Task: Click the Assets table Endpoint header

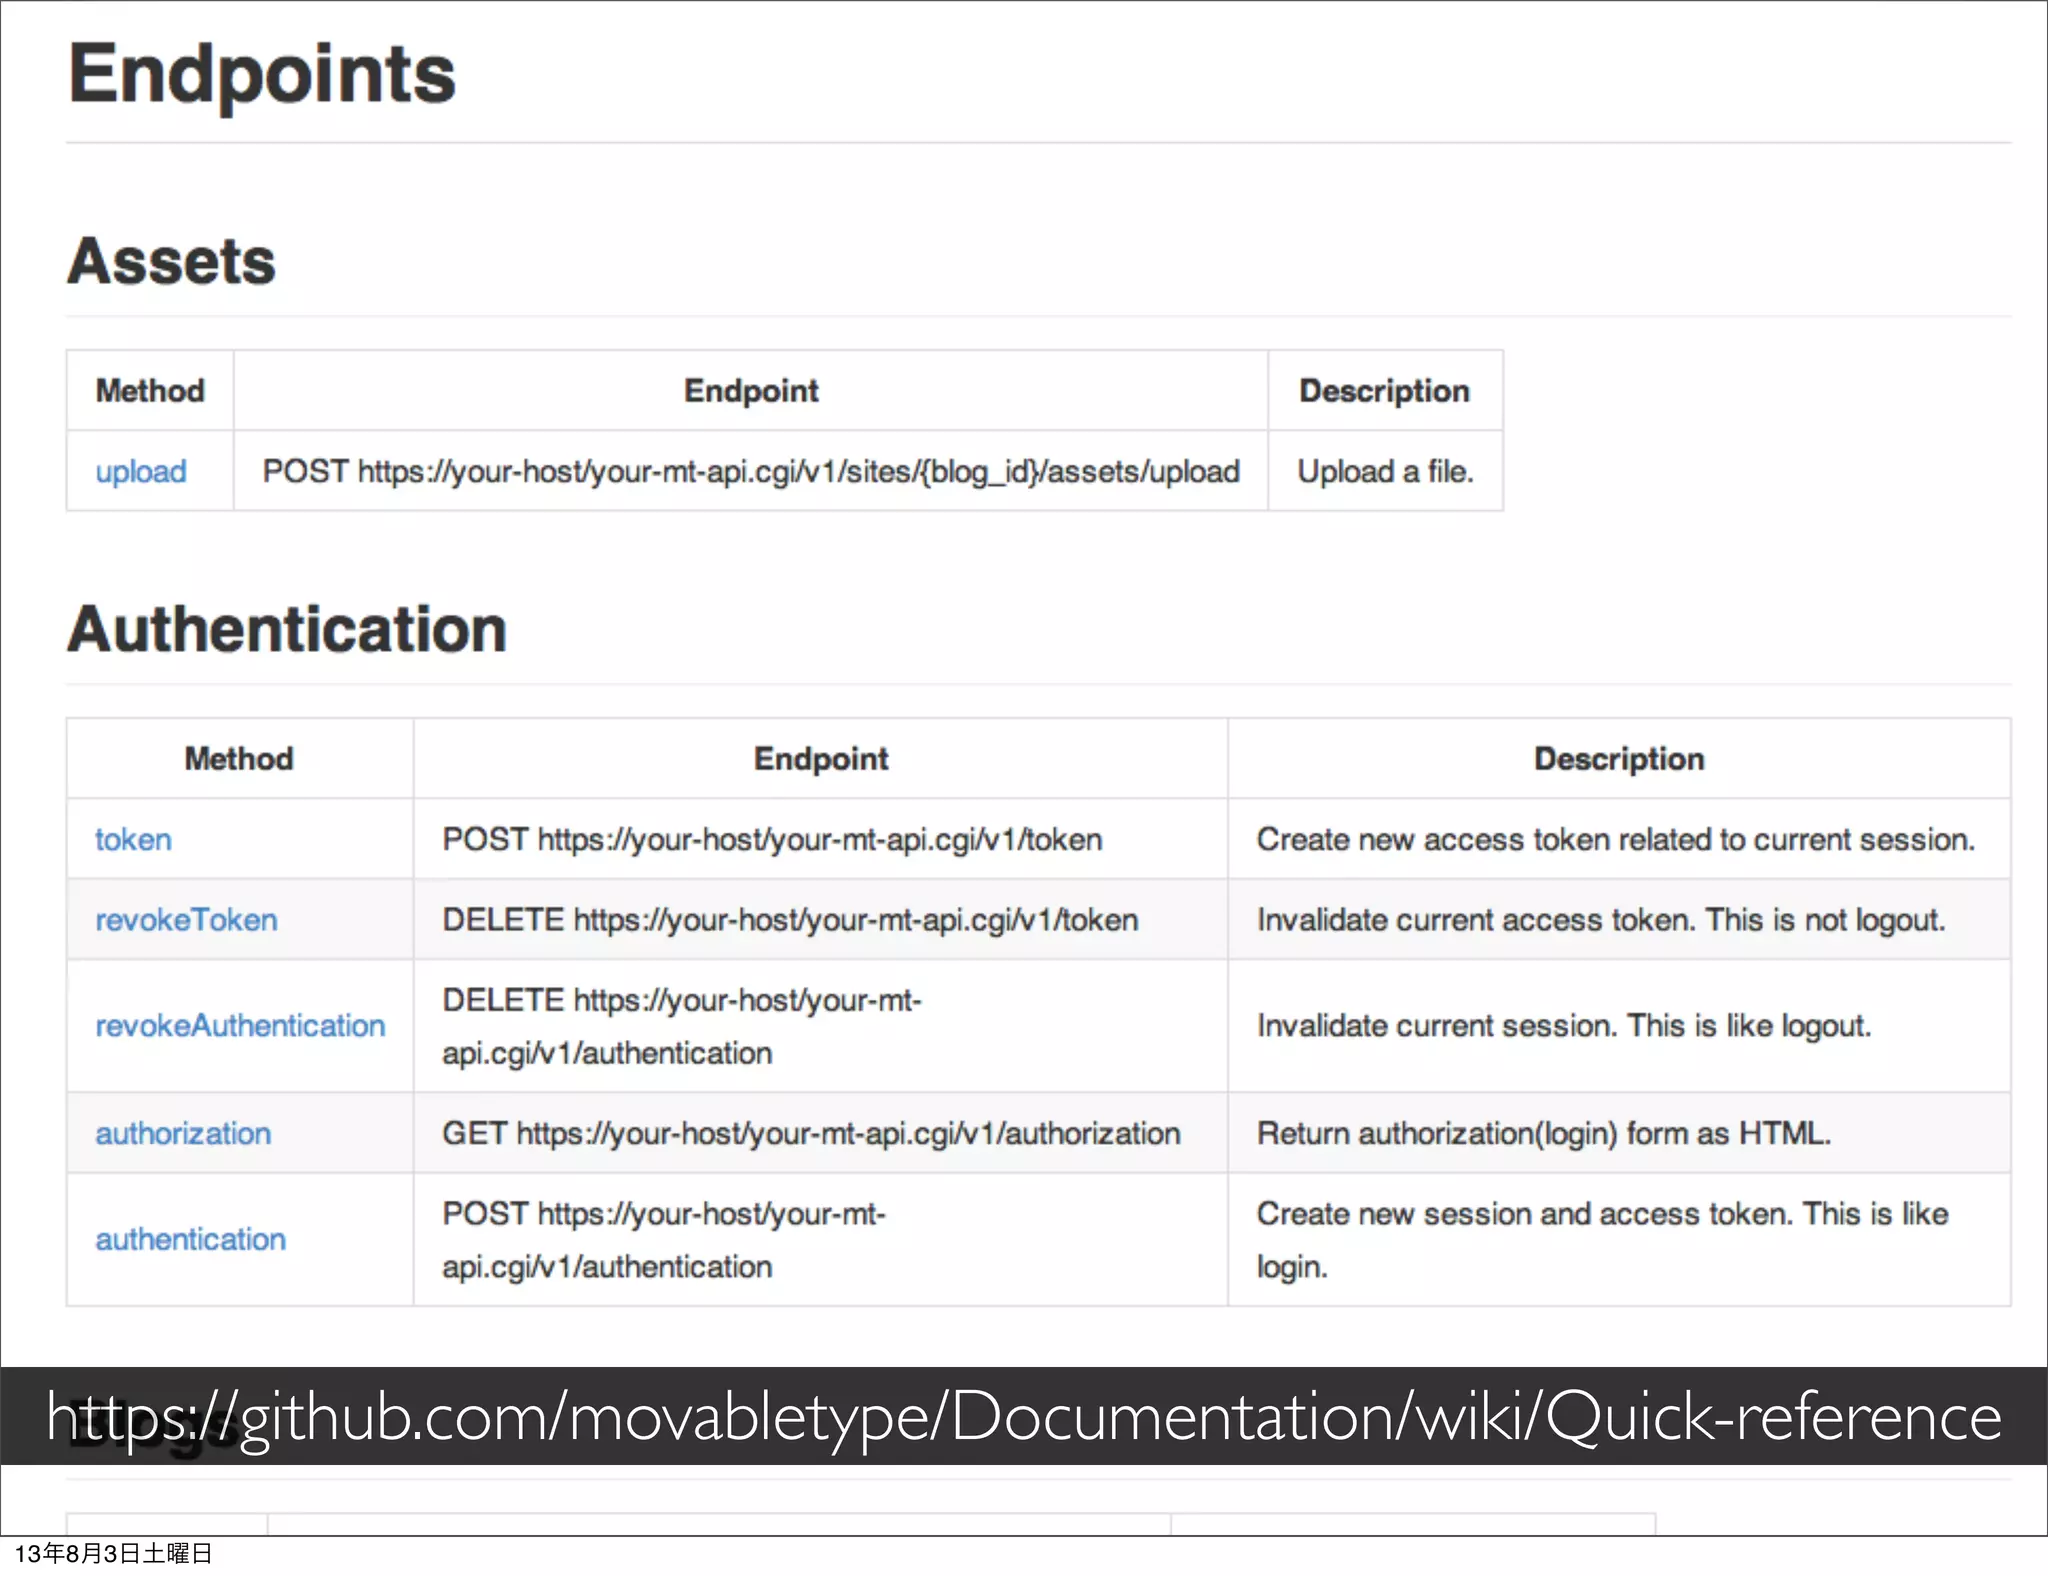Action: (x=751, y=390)
